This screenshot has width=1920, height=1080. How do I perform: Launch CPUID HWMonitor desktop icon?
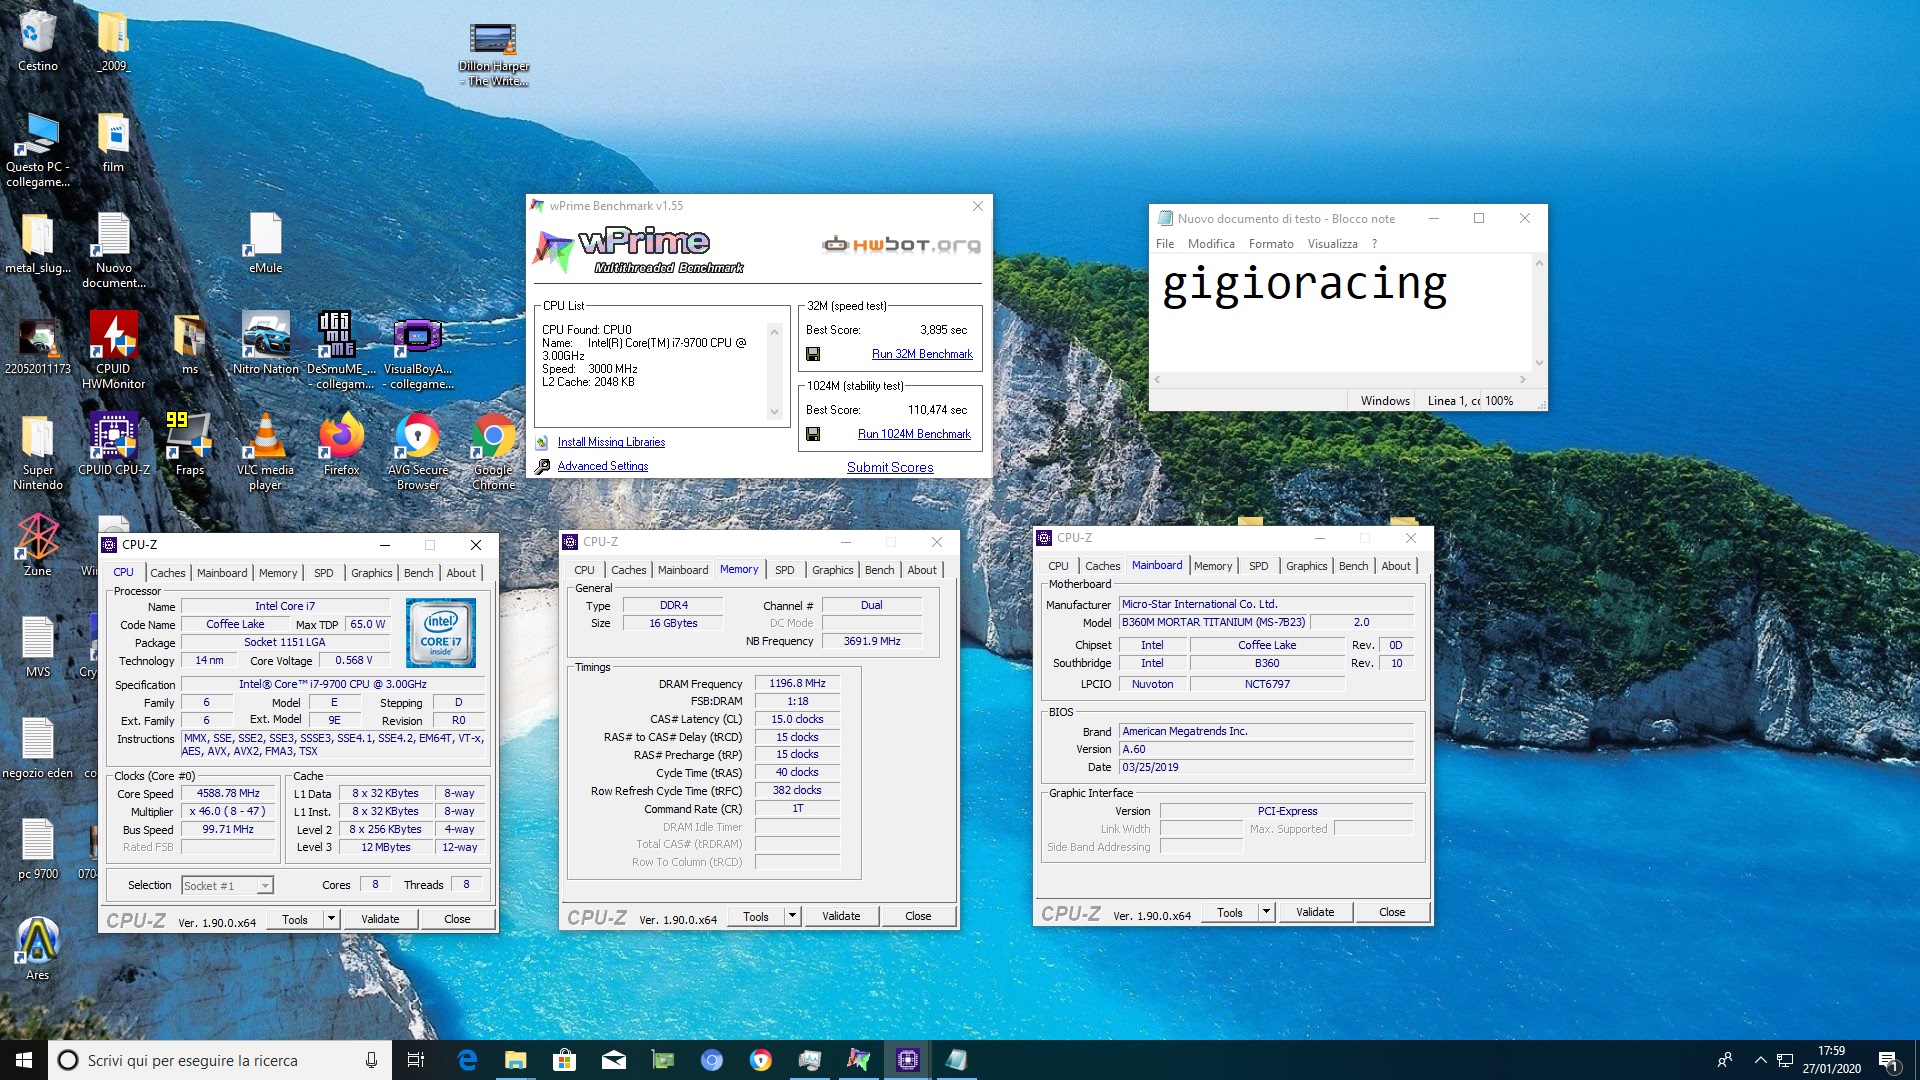tap(113, 337)
